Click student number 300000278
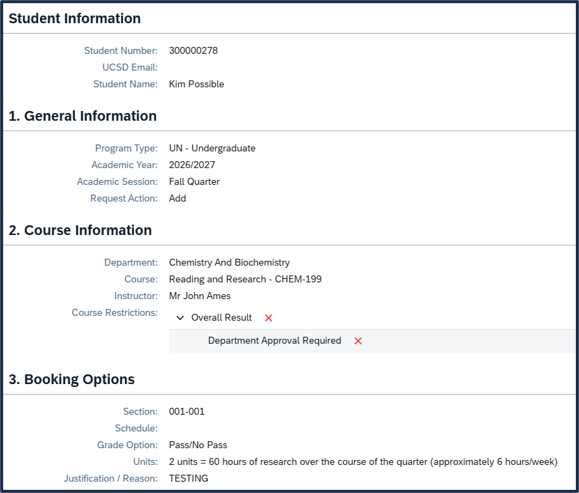 click(193, 51)
